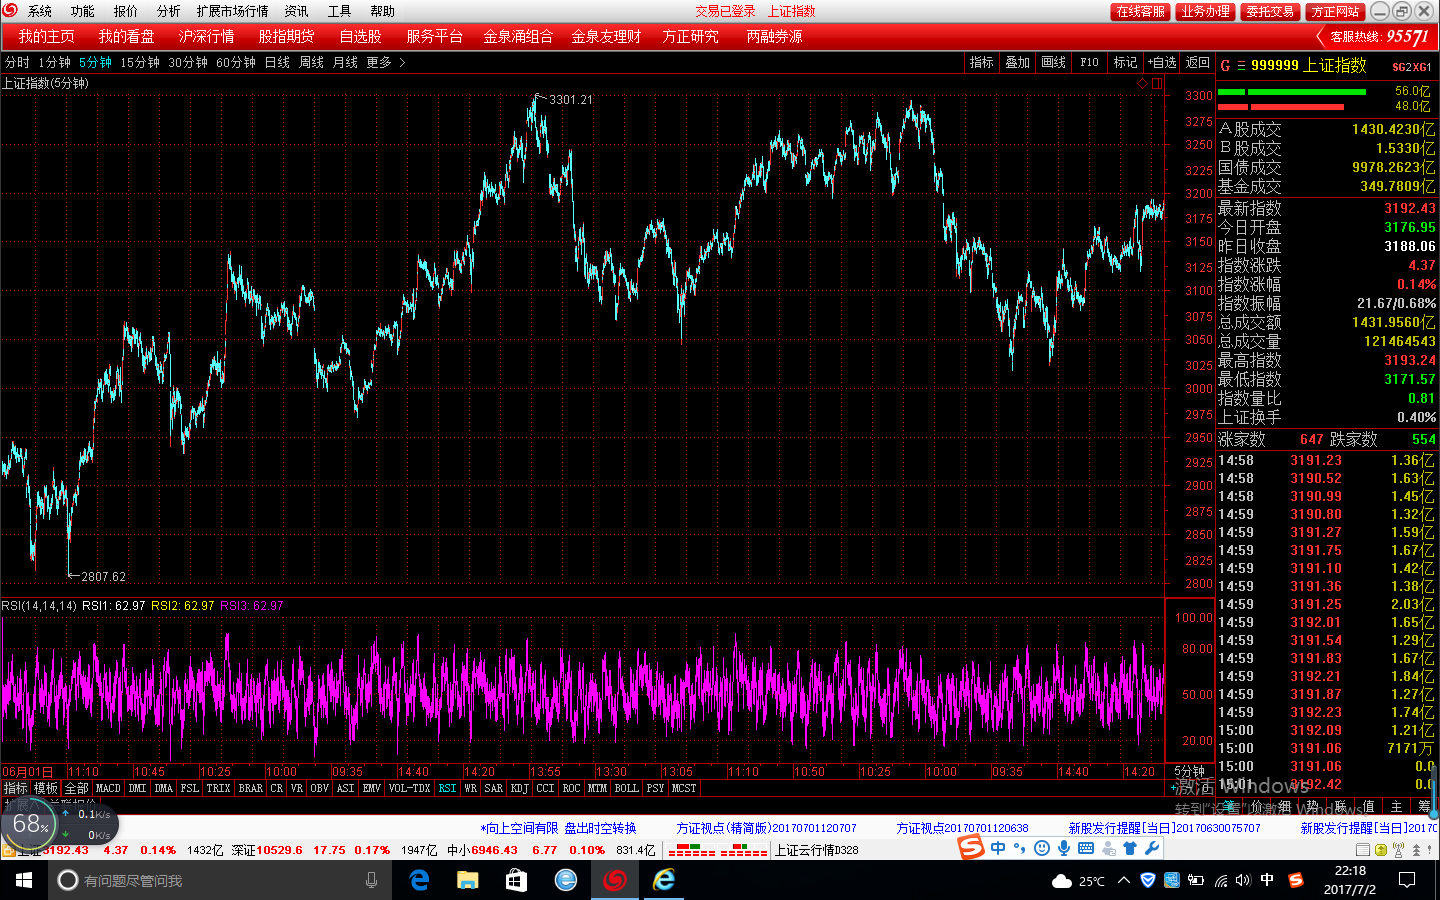The height and width of the screenshot is (900, 1440).
Task: Click the 在线客服 button
Action: [1140, 11]
